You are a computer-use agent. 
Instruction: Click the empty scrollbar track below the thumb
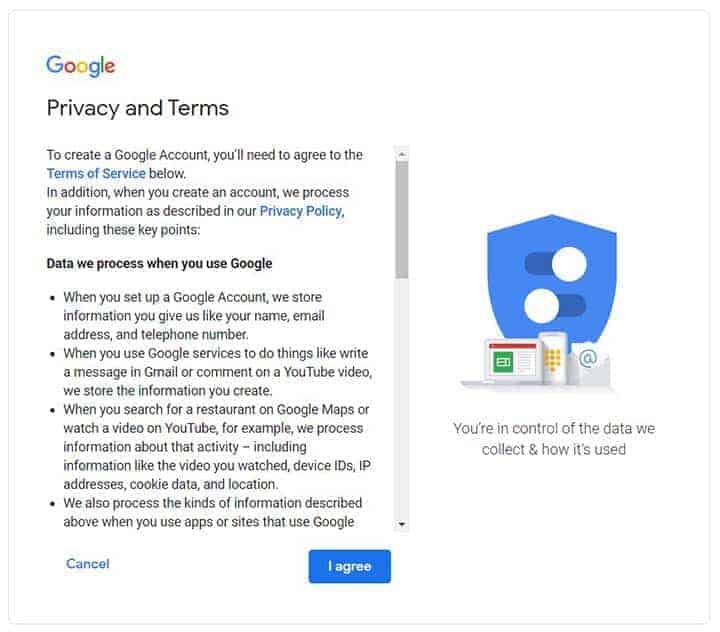coord(402,400)
